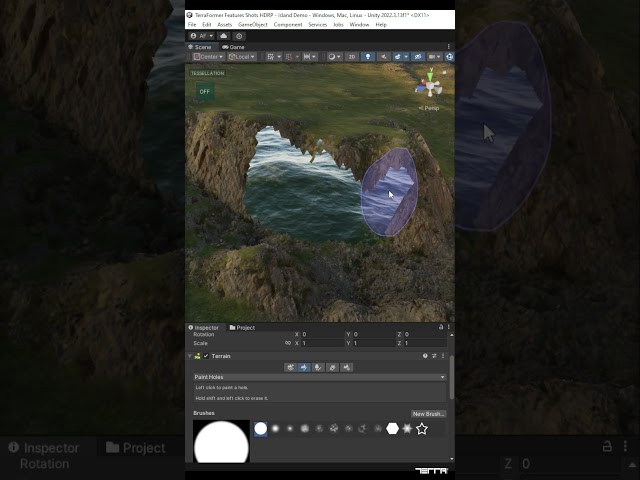Viewport: 640px width, 480px height.
Task: Open the Unity Cloud services icon
Action: point(223,36)
